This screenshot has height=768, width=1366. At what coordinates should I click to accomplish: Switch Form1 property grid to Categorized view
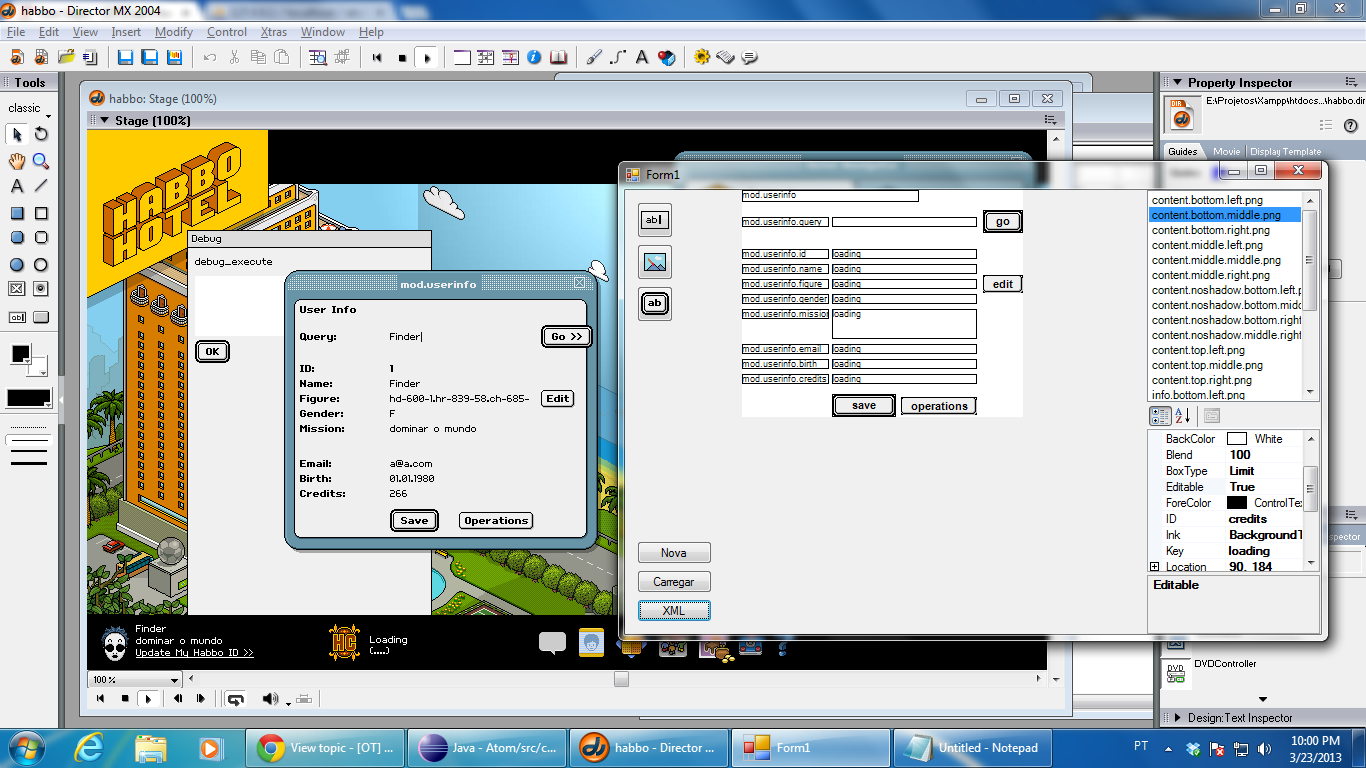coord(1160,416)
